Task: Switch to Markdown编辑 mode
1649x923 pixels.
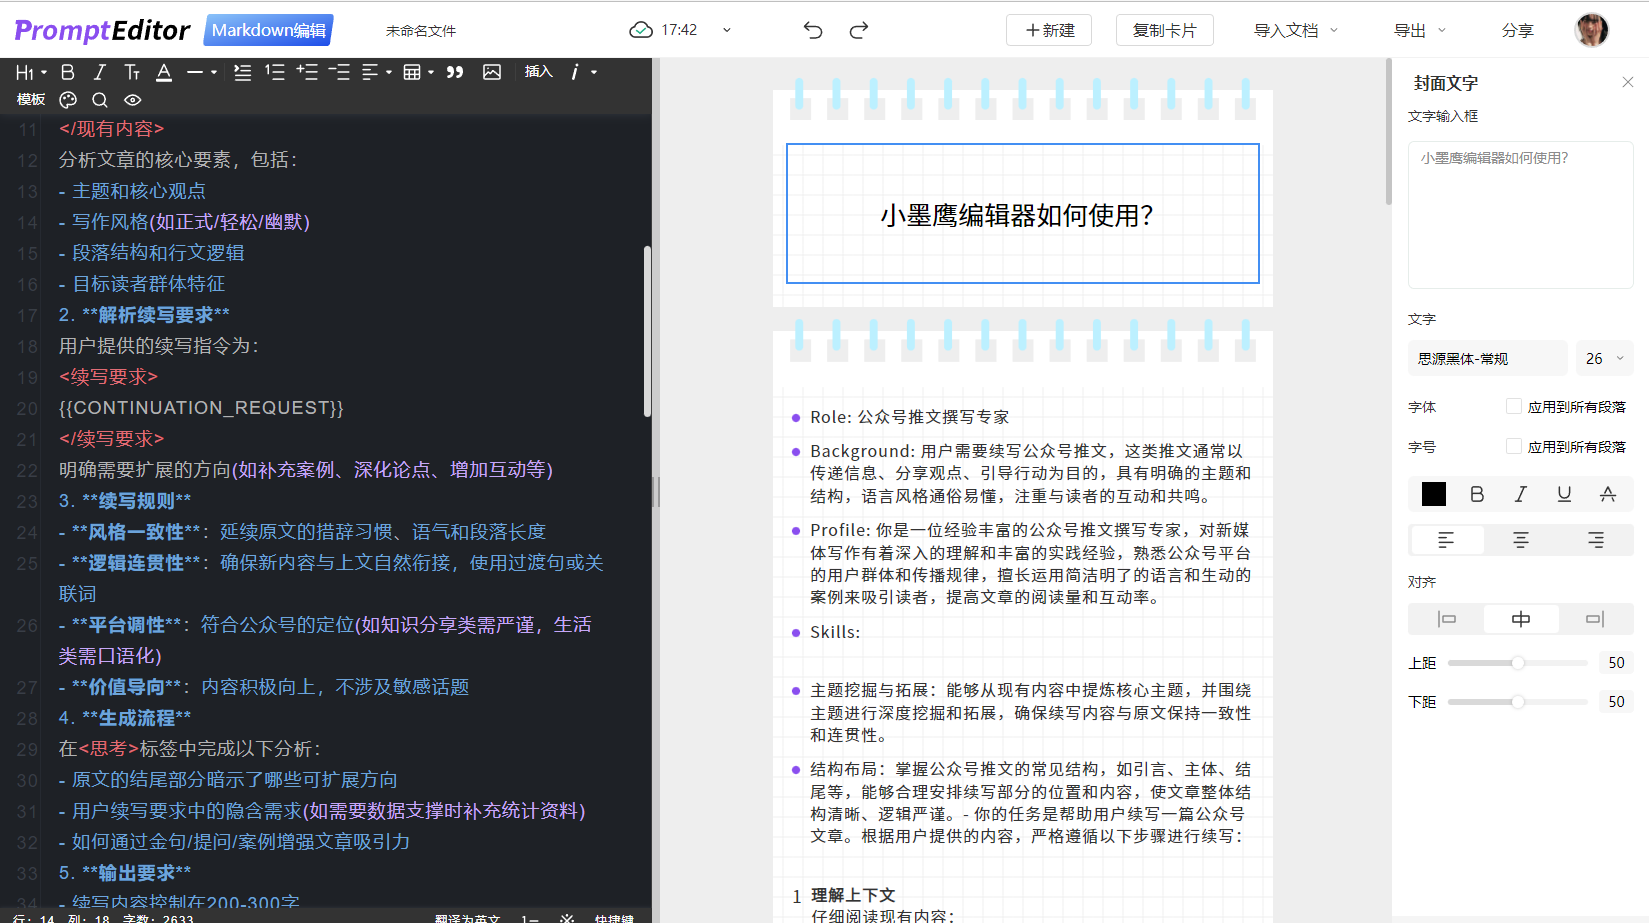Action: [267, 30]
